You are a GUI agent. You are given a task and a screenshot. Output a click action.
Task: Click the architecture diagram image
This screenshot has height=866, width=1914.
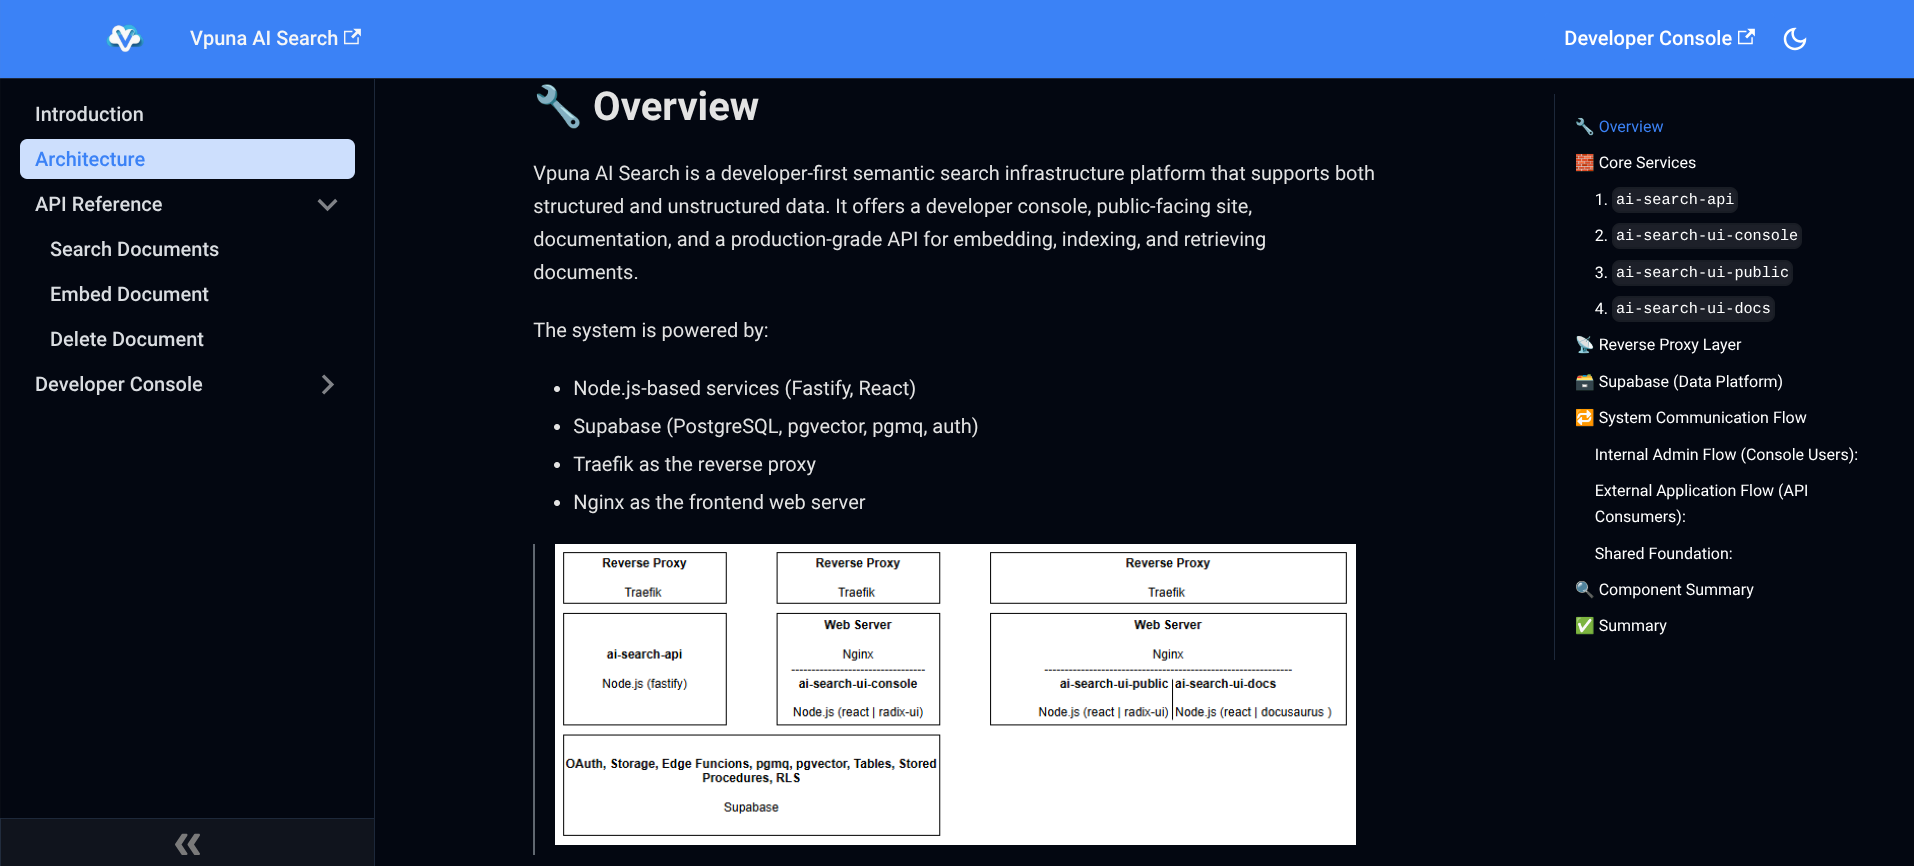(955, 694)
